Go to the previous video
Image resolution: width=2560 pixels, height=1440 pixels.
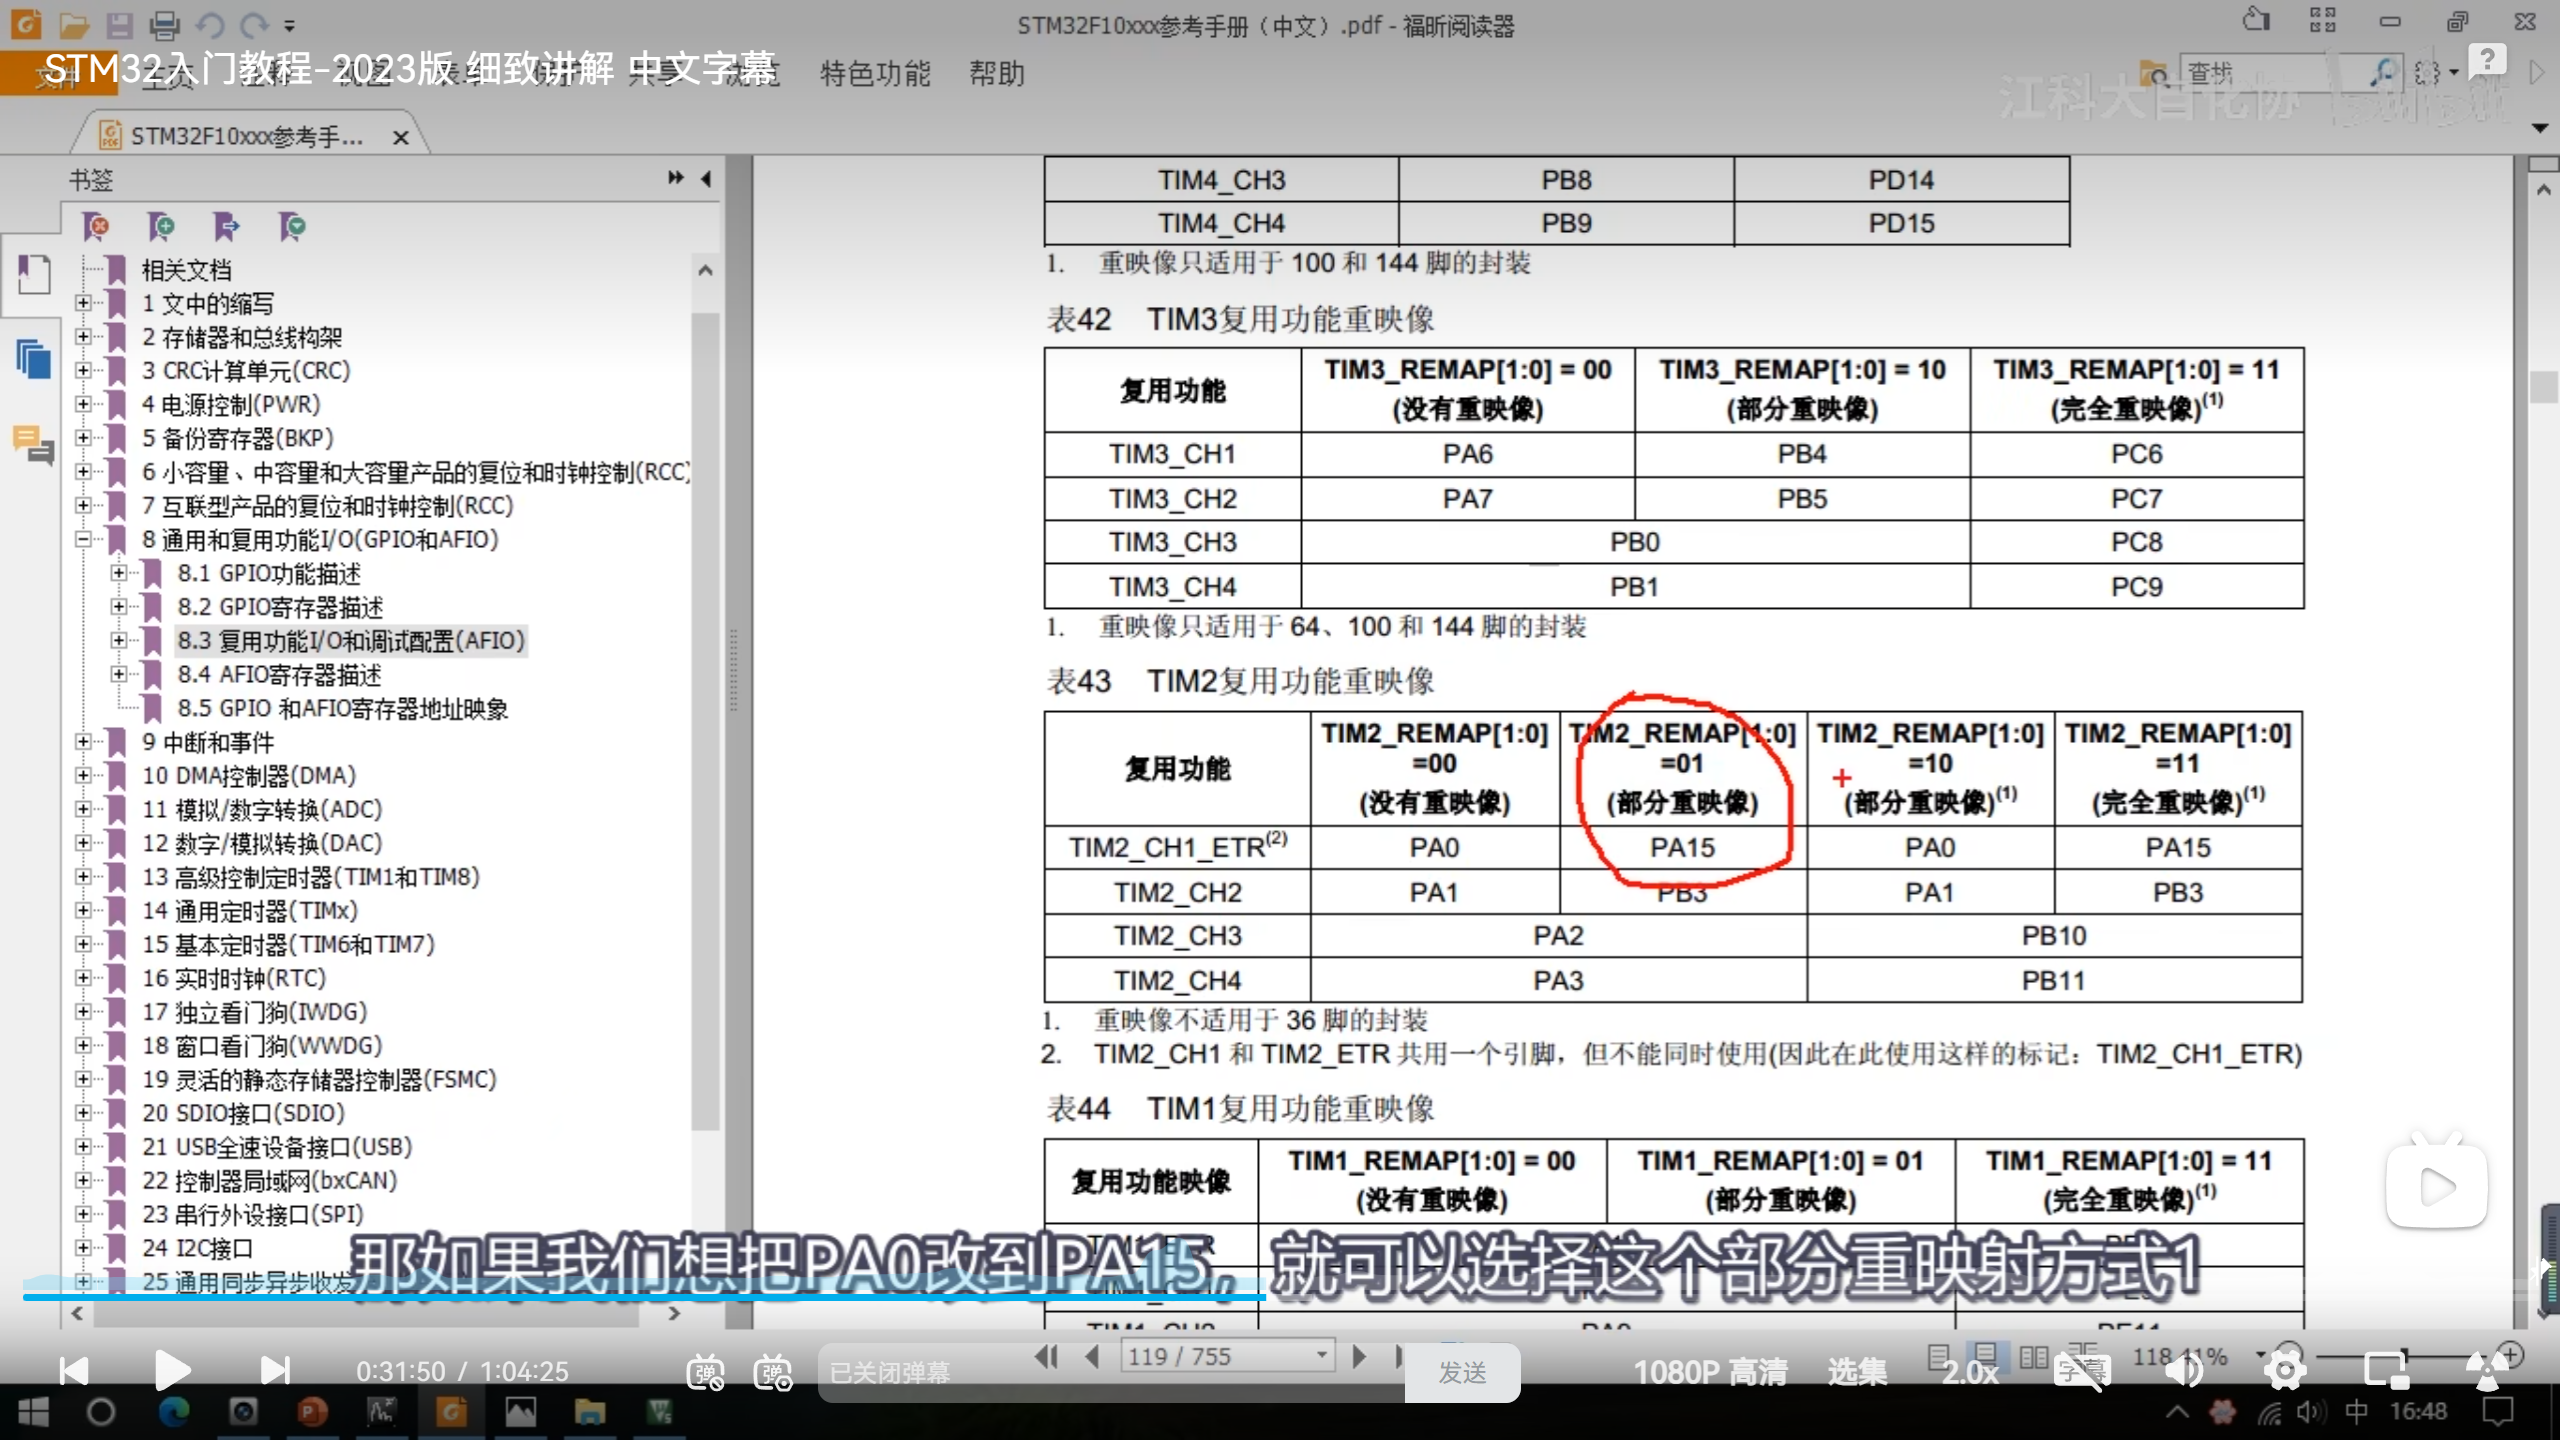coord(74,1371)
